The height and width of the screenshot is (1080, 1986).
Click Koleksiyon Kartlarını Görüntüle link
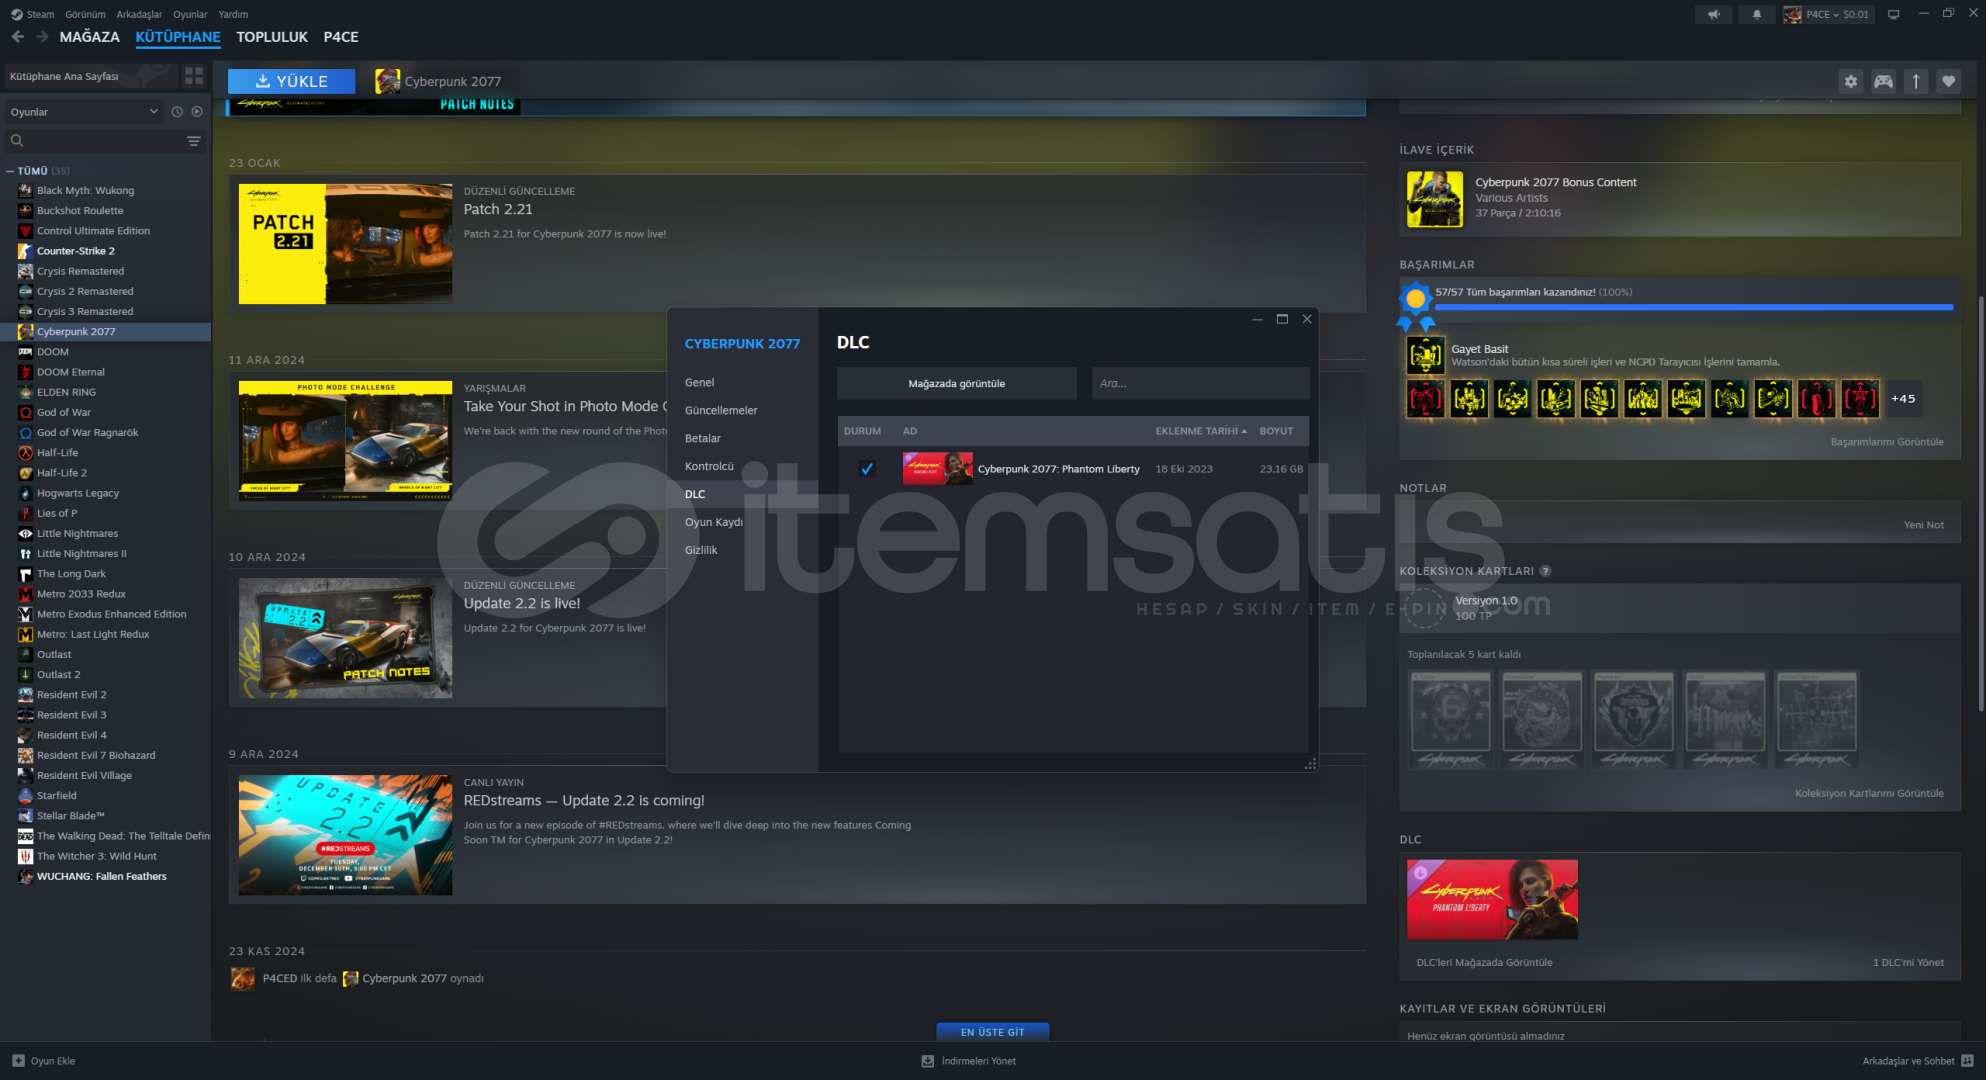(1869, 793)
